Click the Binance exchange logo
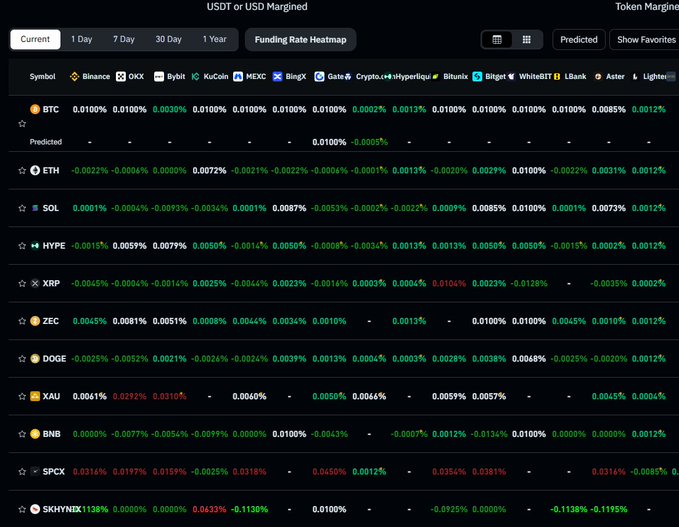The height and width of the screenshot is (527, 679). pos(74,77)
